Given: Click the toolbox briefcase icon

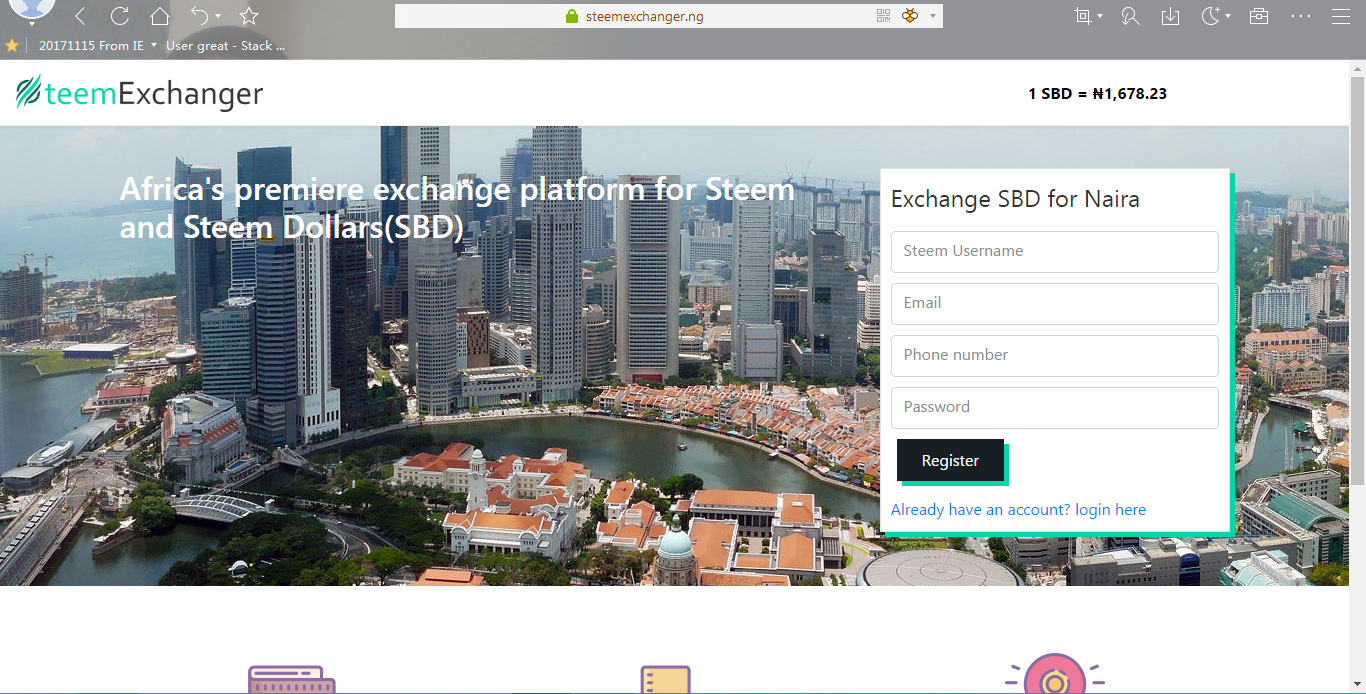Looking at the screenshot, I should 1259,16.
